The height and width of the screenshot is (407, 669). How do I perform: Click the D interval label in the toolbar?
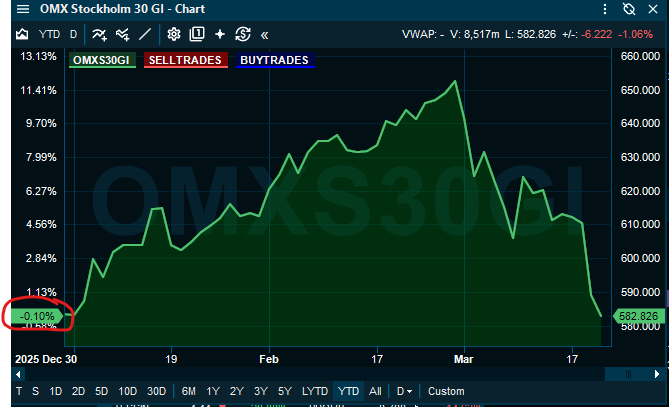(73, 34)
